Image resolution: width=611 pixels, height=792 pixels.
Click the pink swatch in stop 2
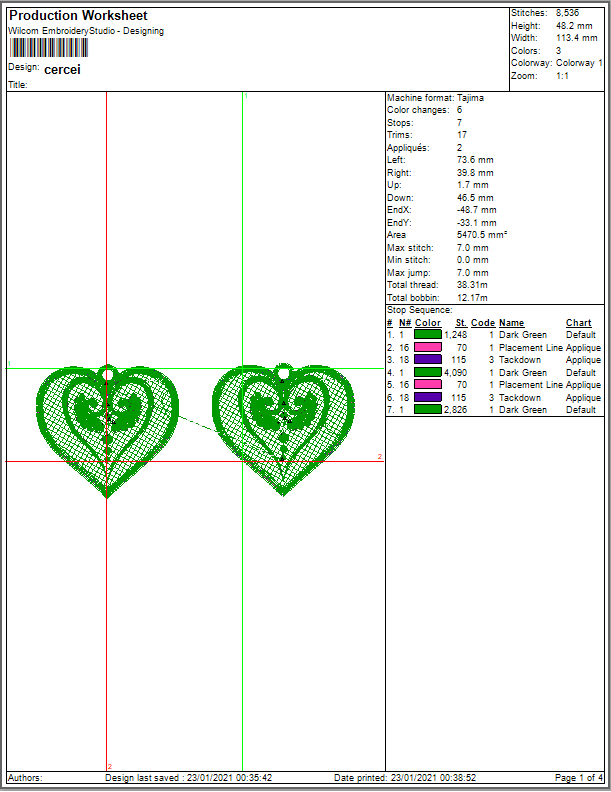pos(428,347)
